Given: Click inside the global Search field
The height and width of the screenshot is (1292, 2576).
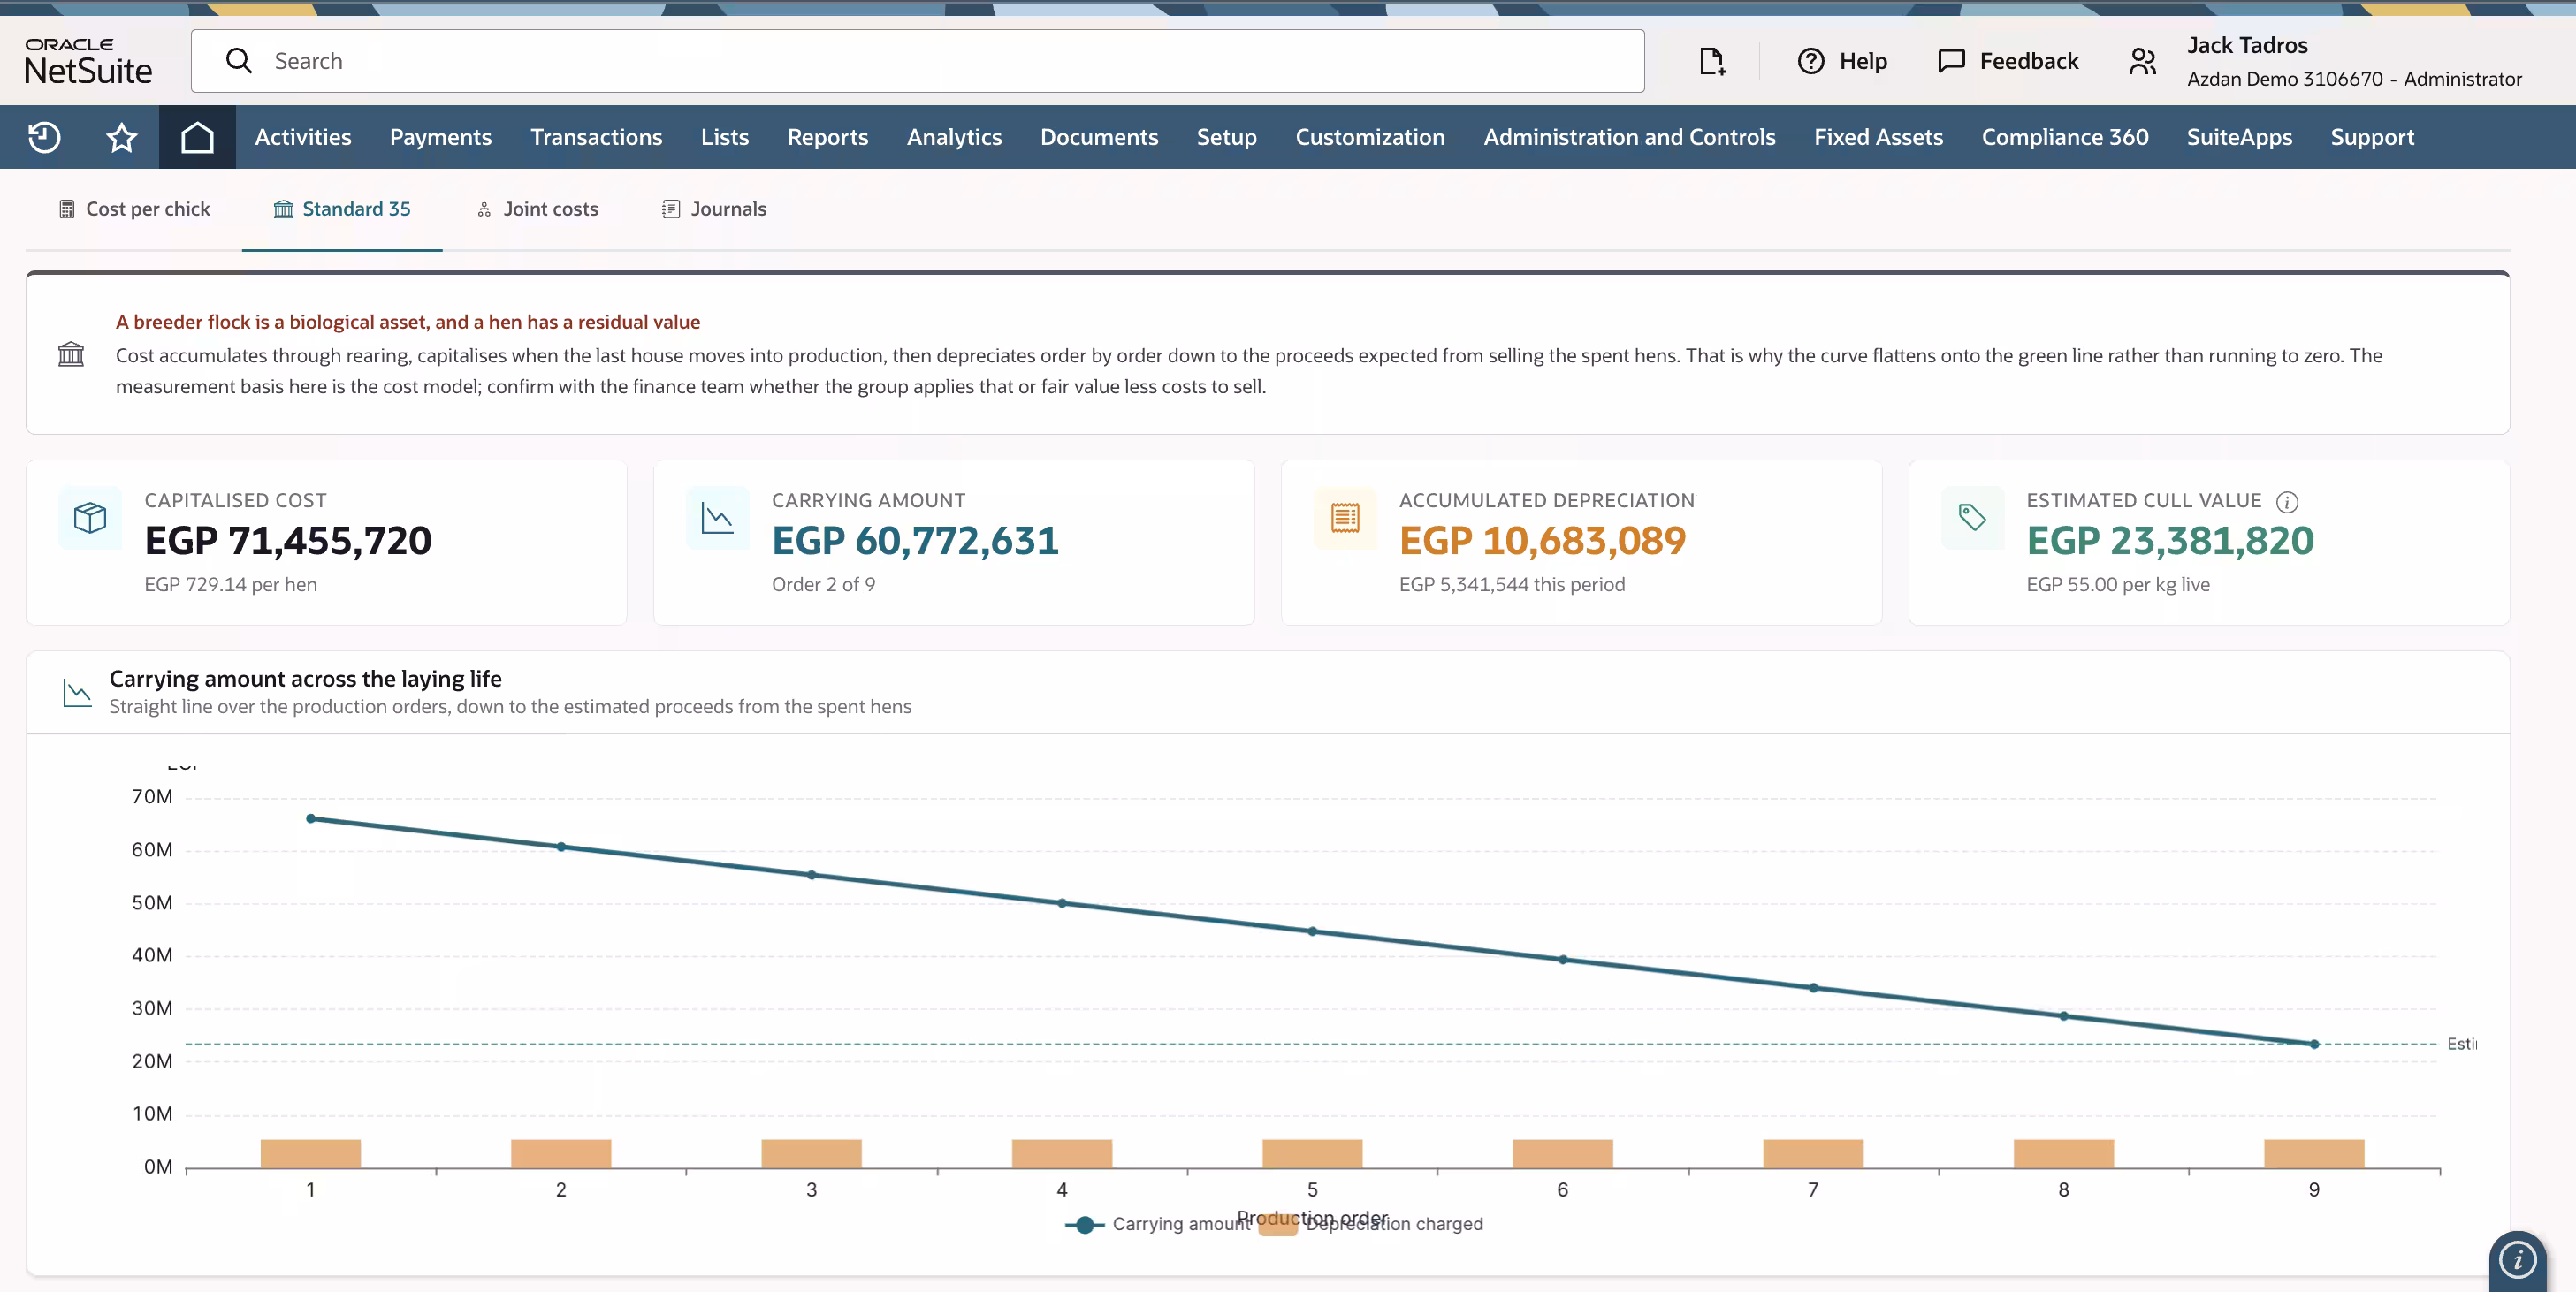Looking at the screenshot, I should [x=917, y=61].
